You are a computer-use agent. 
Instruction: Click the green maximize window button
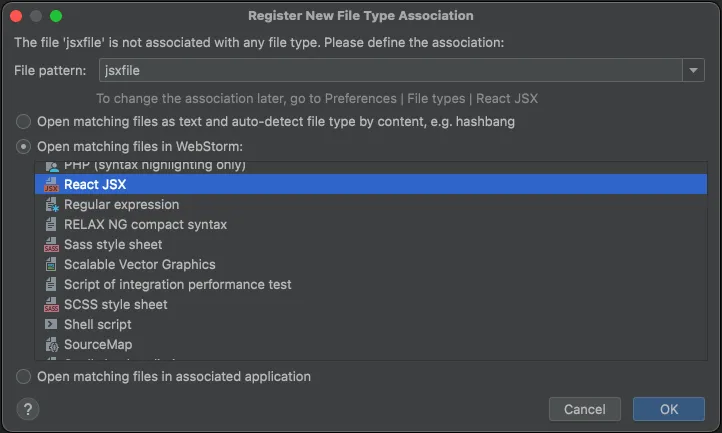[56, 16]
